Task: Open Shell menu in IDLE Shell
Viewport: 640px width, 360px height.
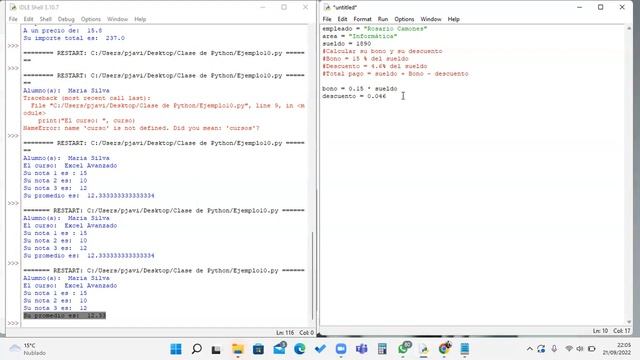Action: 45,19
